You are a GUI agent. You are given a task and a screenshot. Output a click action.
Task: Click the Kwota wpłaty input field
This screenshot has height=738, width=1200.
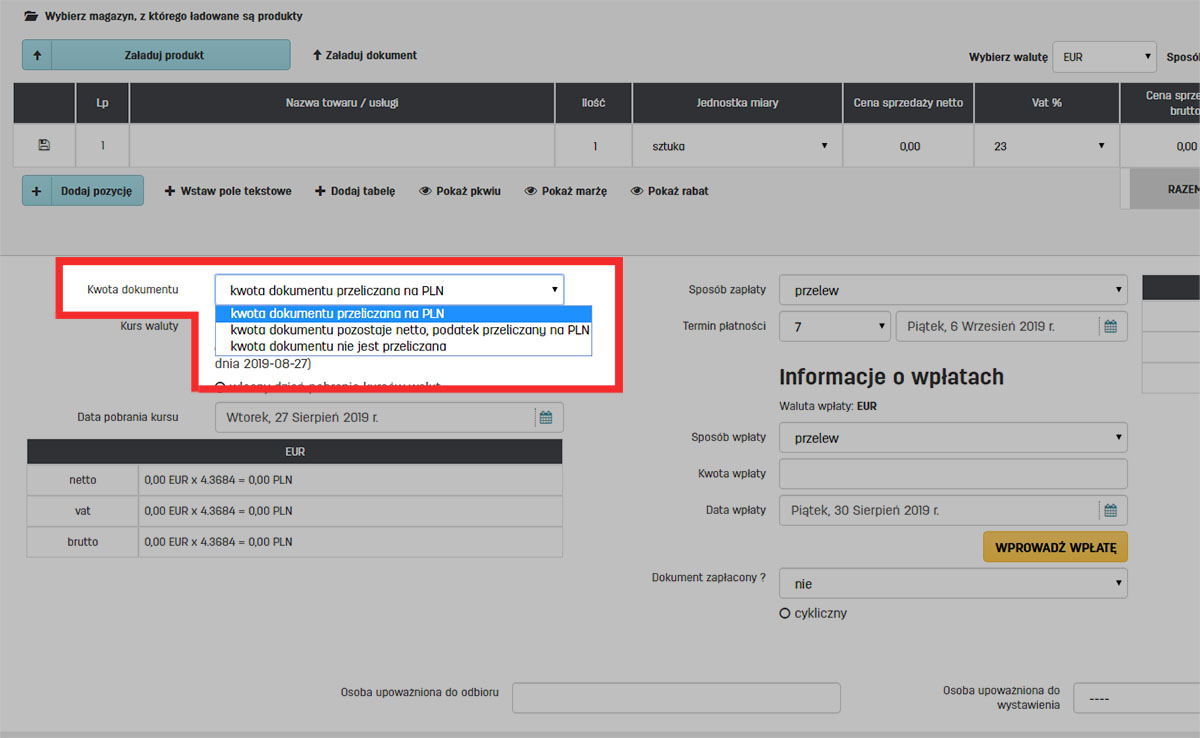coord(952,474)
